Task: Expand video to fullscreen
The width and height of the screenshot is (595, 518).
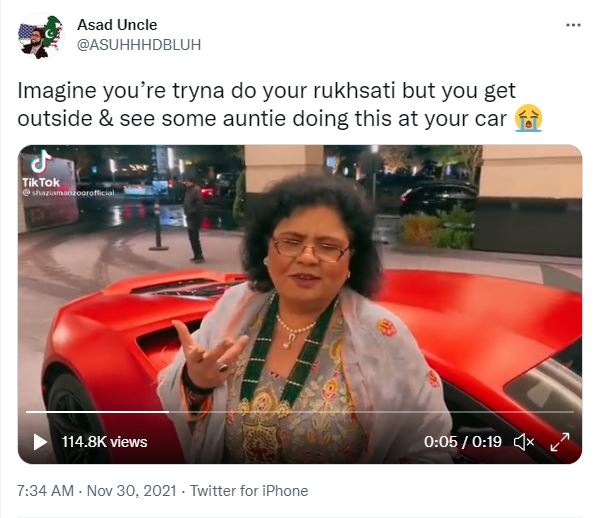Action: coord(560,442)
